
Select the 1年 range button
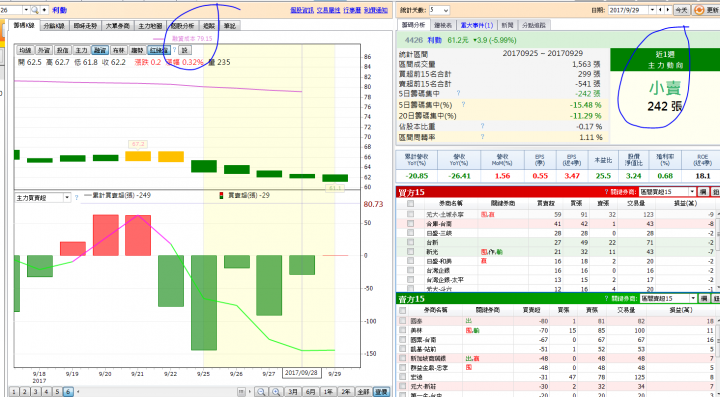tap(328, 392)
